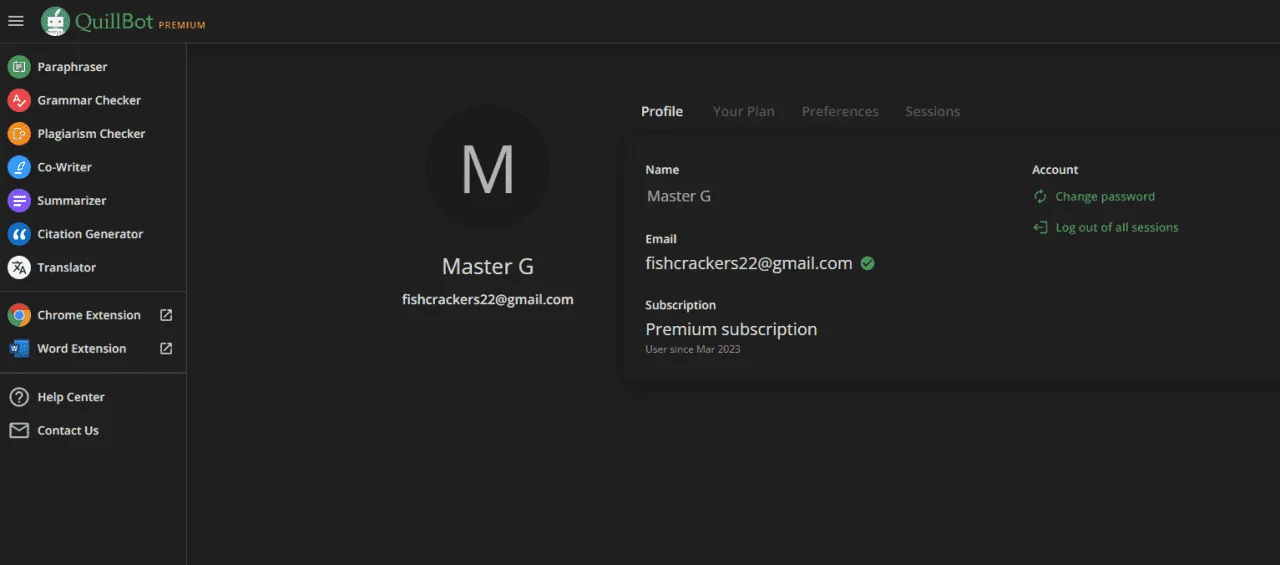1280x565 pixels.
Task: Click the Name label
Action: tap(662, 170)
